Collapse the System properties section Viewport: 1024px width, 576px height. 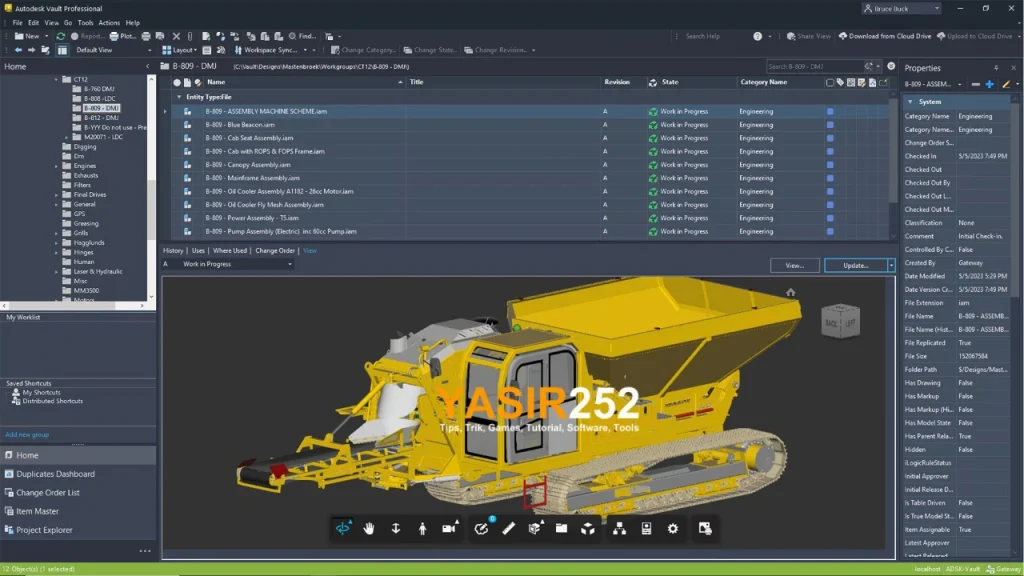click(910, 102)
